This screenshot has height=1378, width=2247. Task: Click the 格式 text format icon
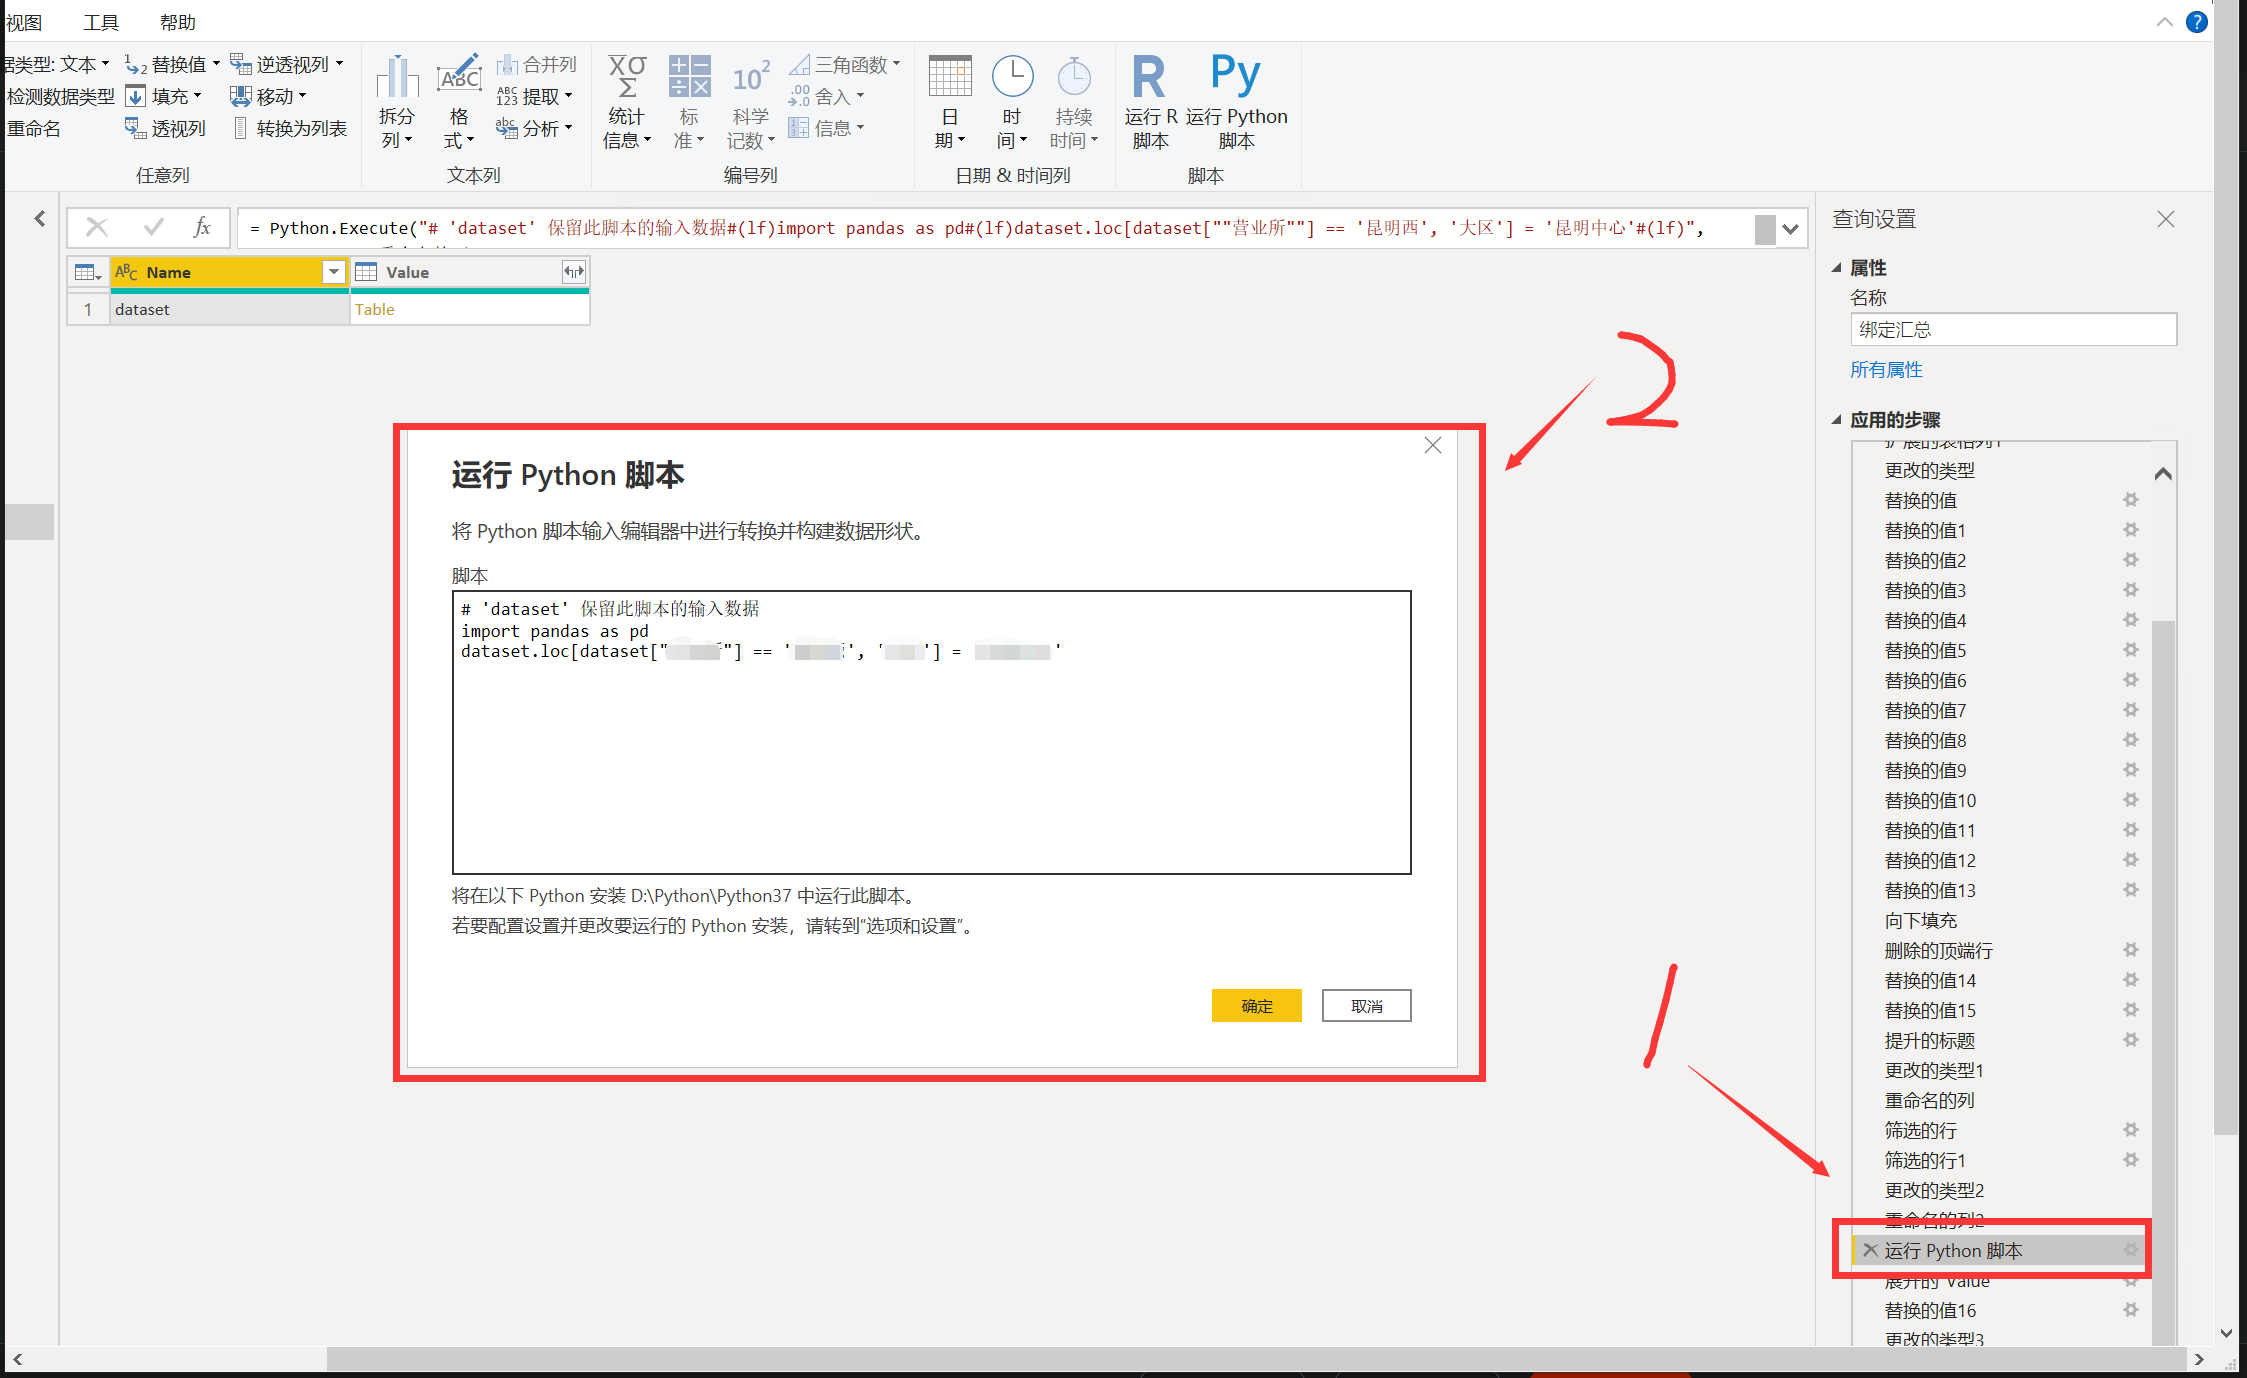459,78
